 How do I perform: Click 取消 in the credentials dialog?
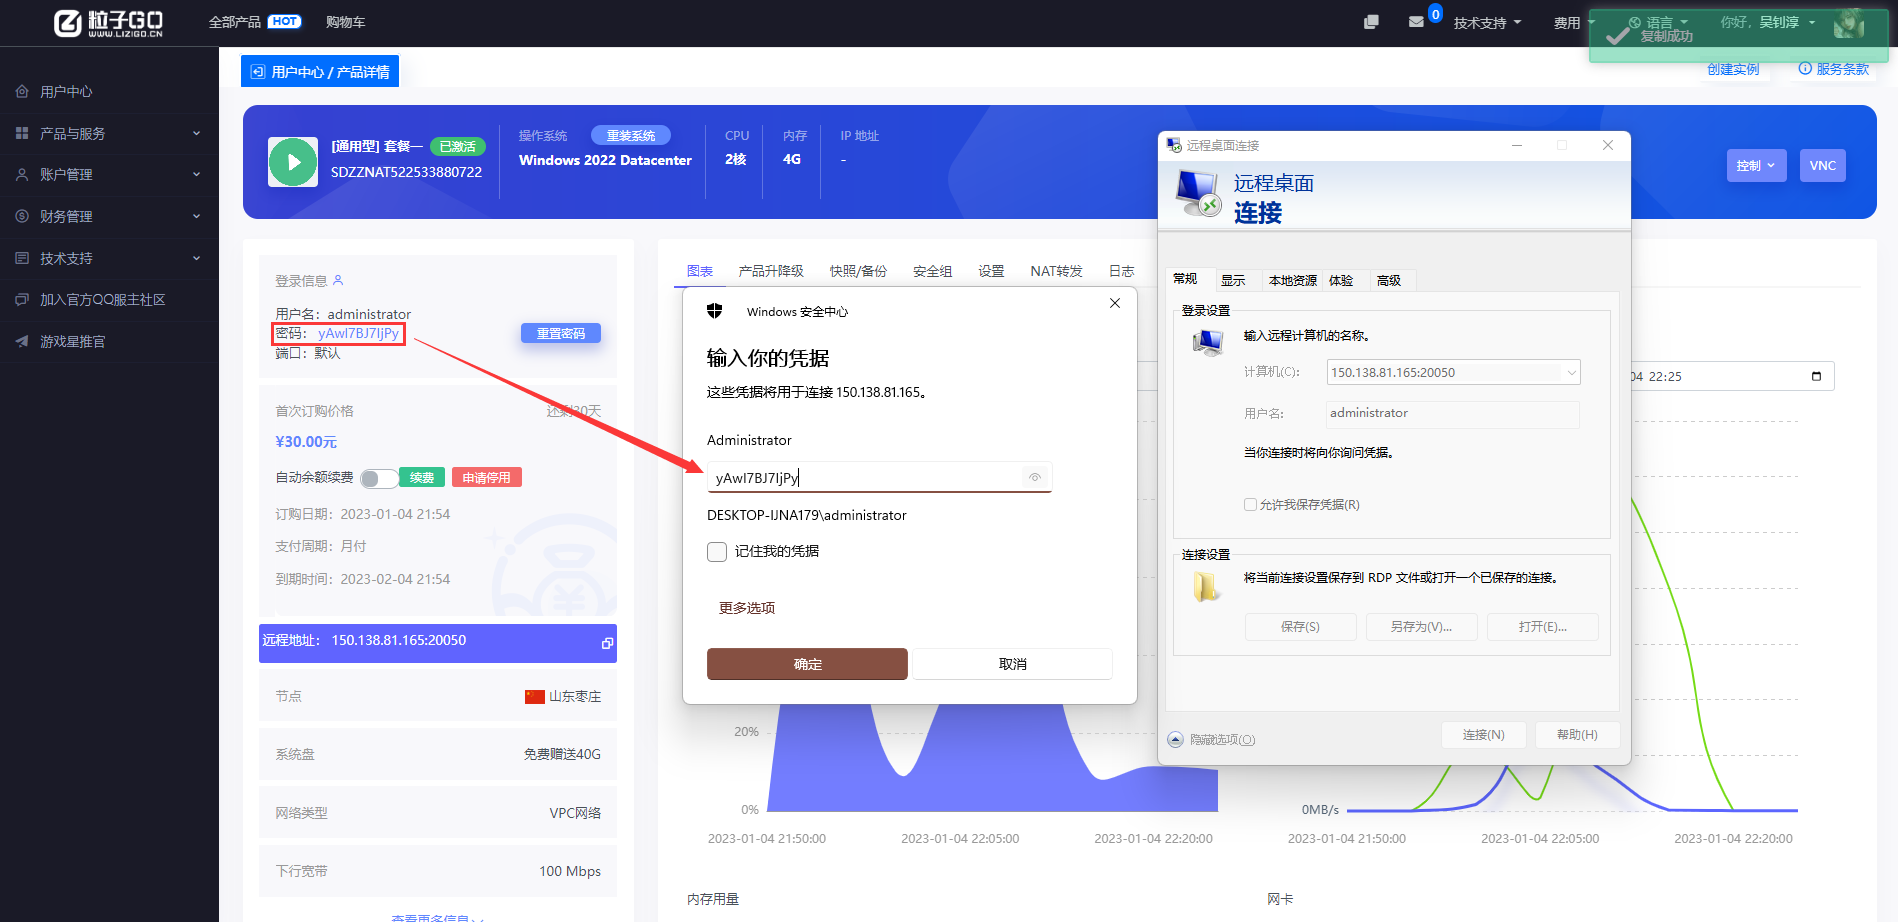pos(1012,664)
